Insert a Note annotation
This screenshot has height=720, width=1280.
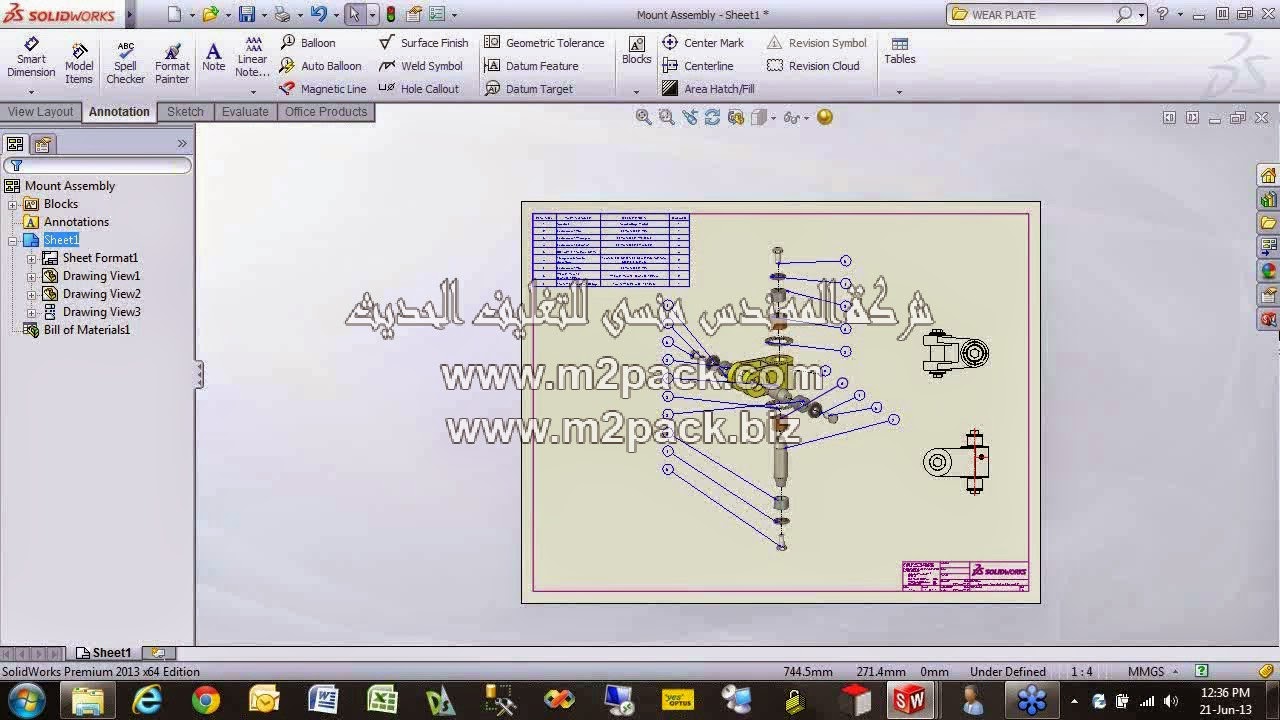pos(213,58)
